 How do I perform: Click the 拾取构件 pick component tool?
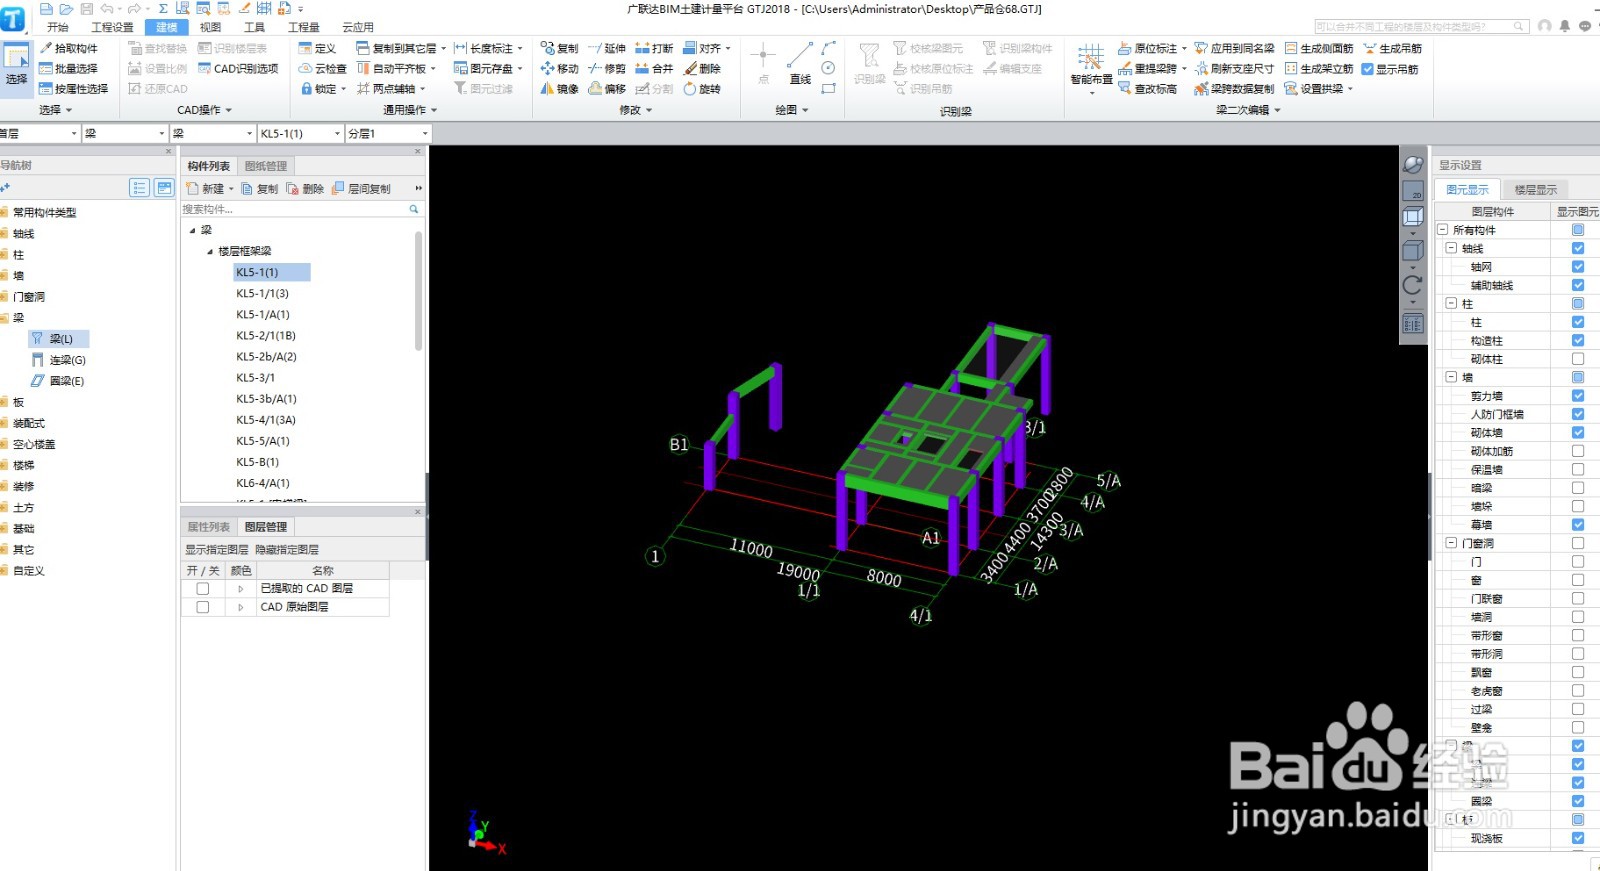(69, 48)
